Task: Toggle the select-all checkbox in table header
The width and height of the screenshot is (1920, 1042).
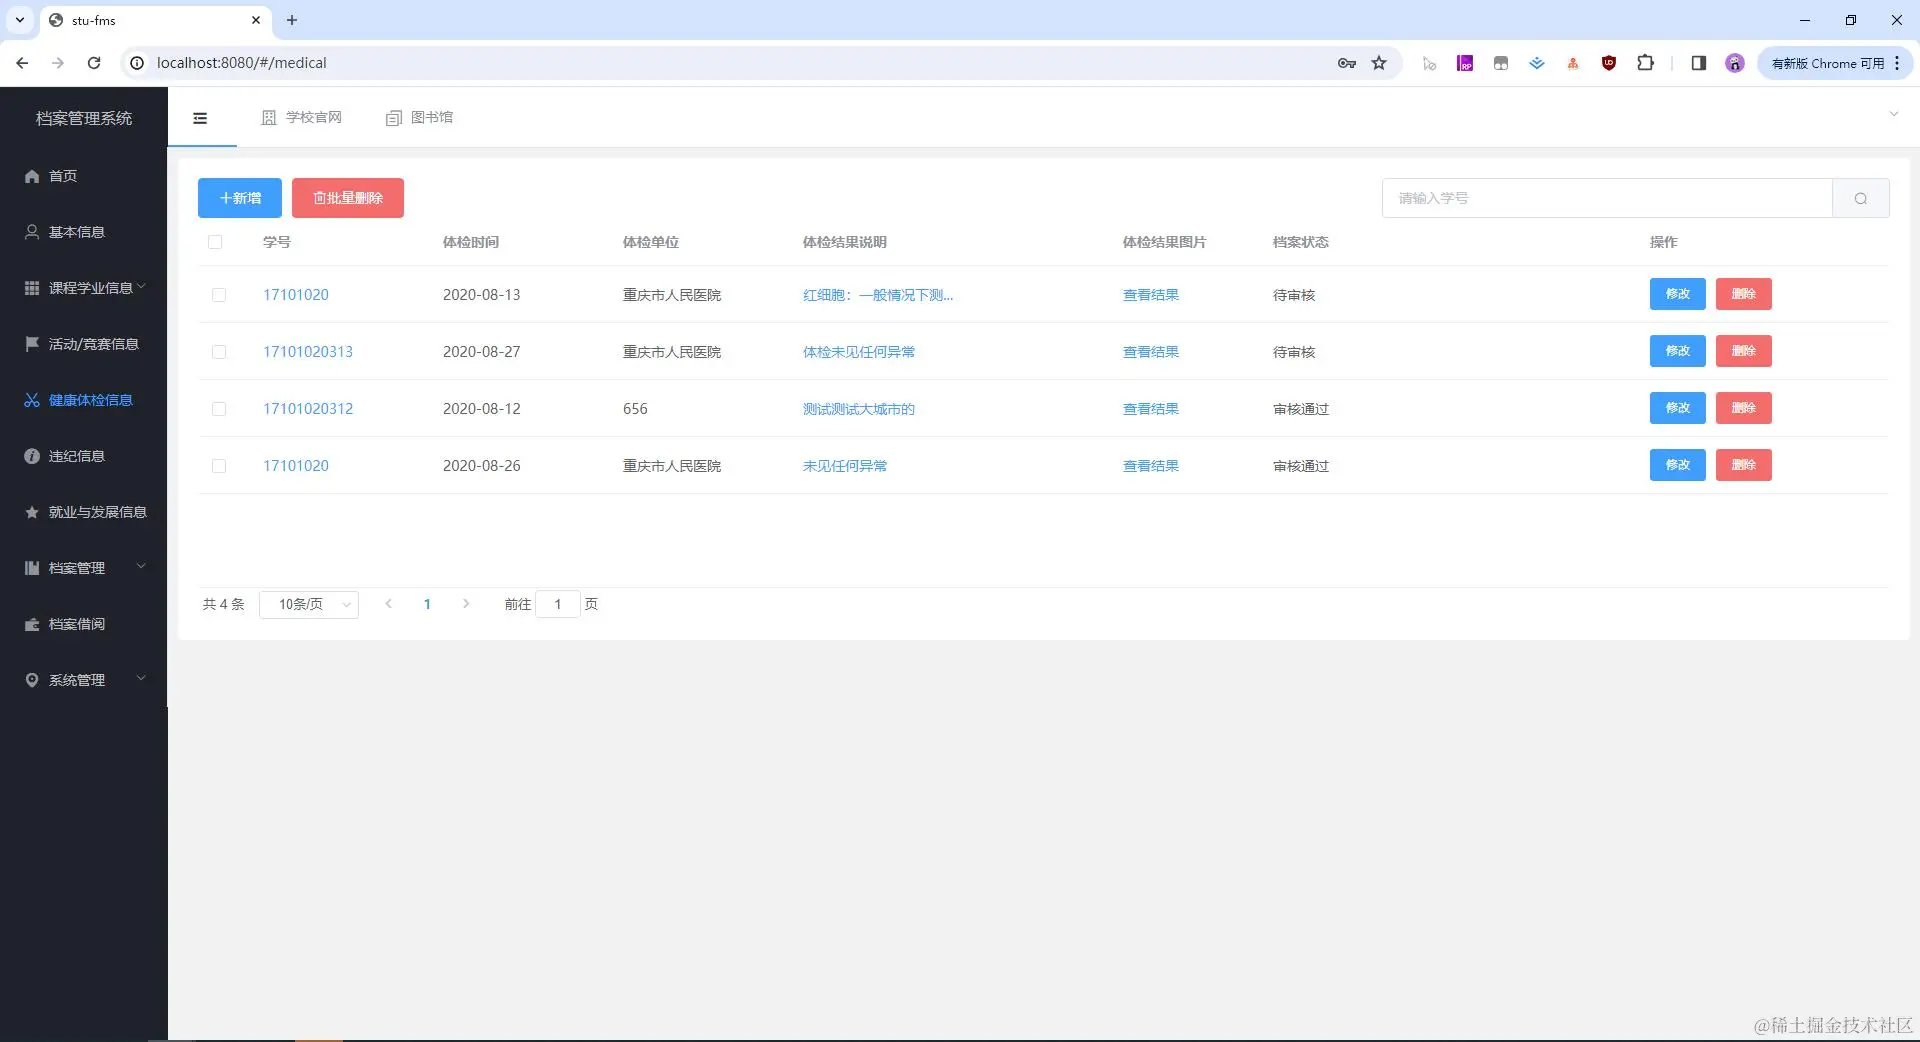Action: [x=215, y=242]
